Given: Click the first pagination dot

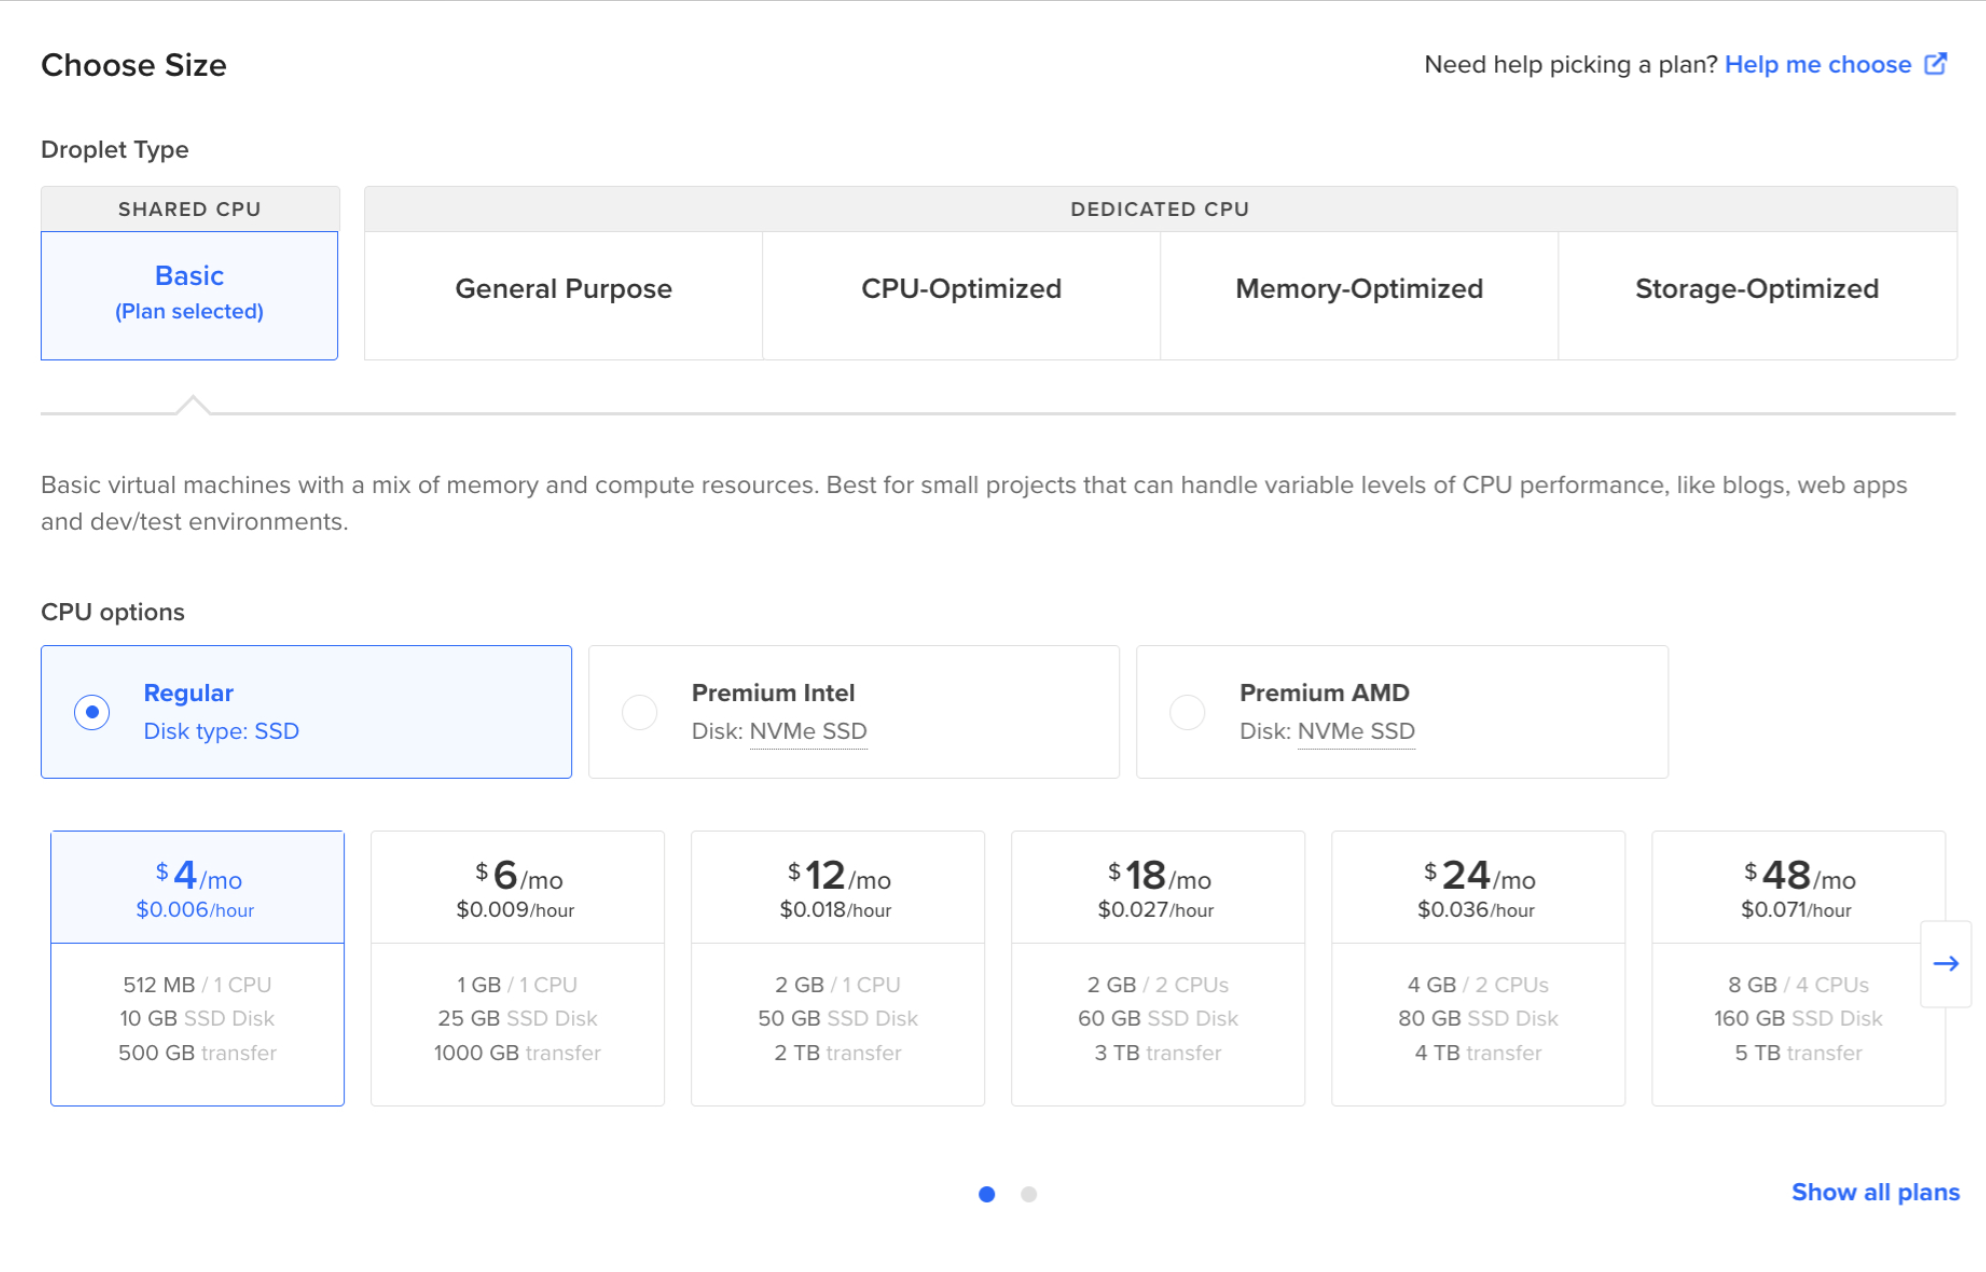Looking at the screenshot, I should (986, 1194).
